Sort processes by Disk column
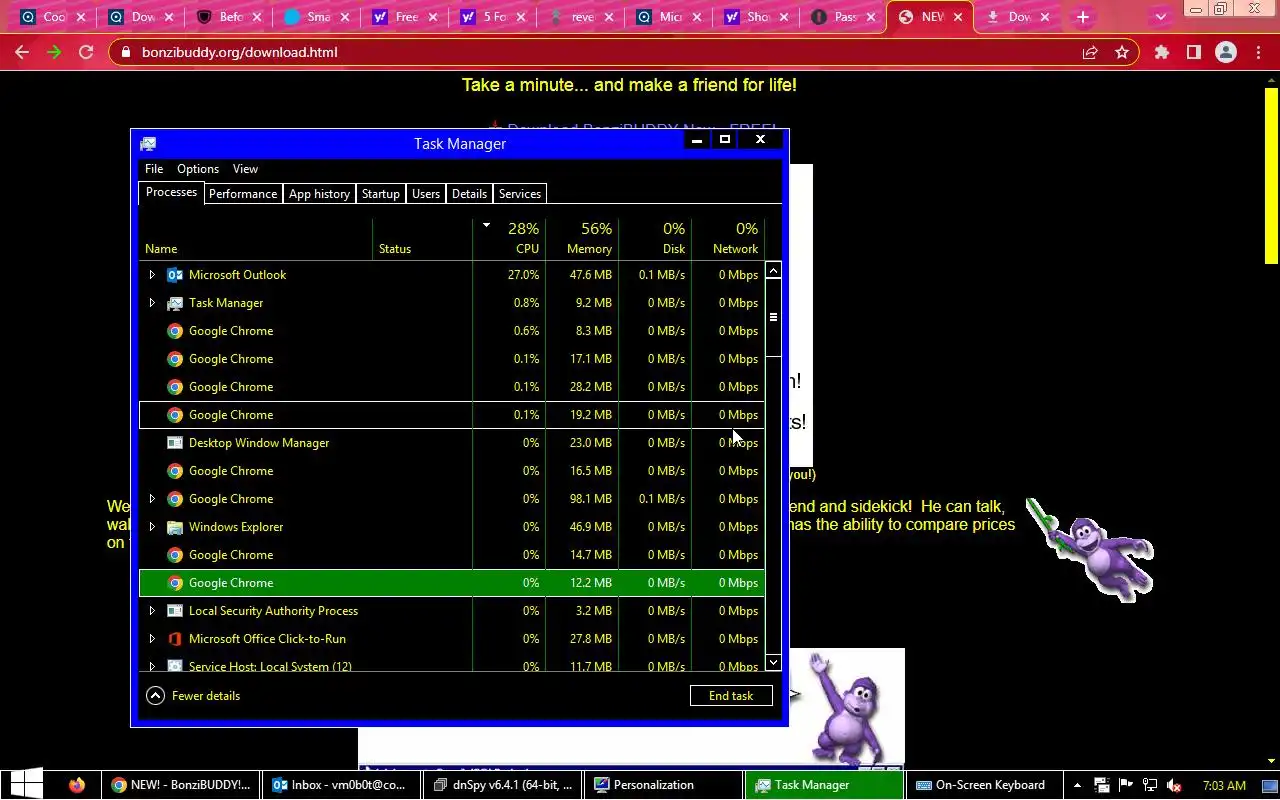Viewport: 1280px width, 800px height. (x=655, y=238)
